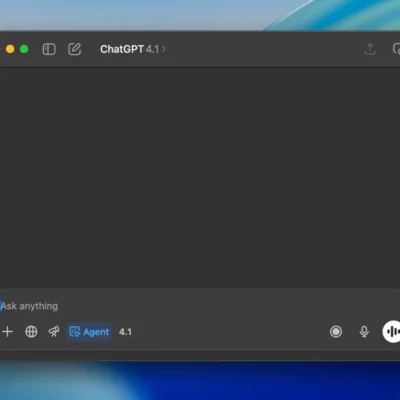The image size is (400, 400).
Task: Toggle the Agent mode button
Action: coord(89,332)
